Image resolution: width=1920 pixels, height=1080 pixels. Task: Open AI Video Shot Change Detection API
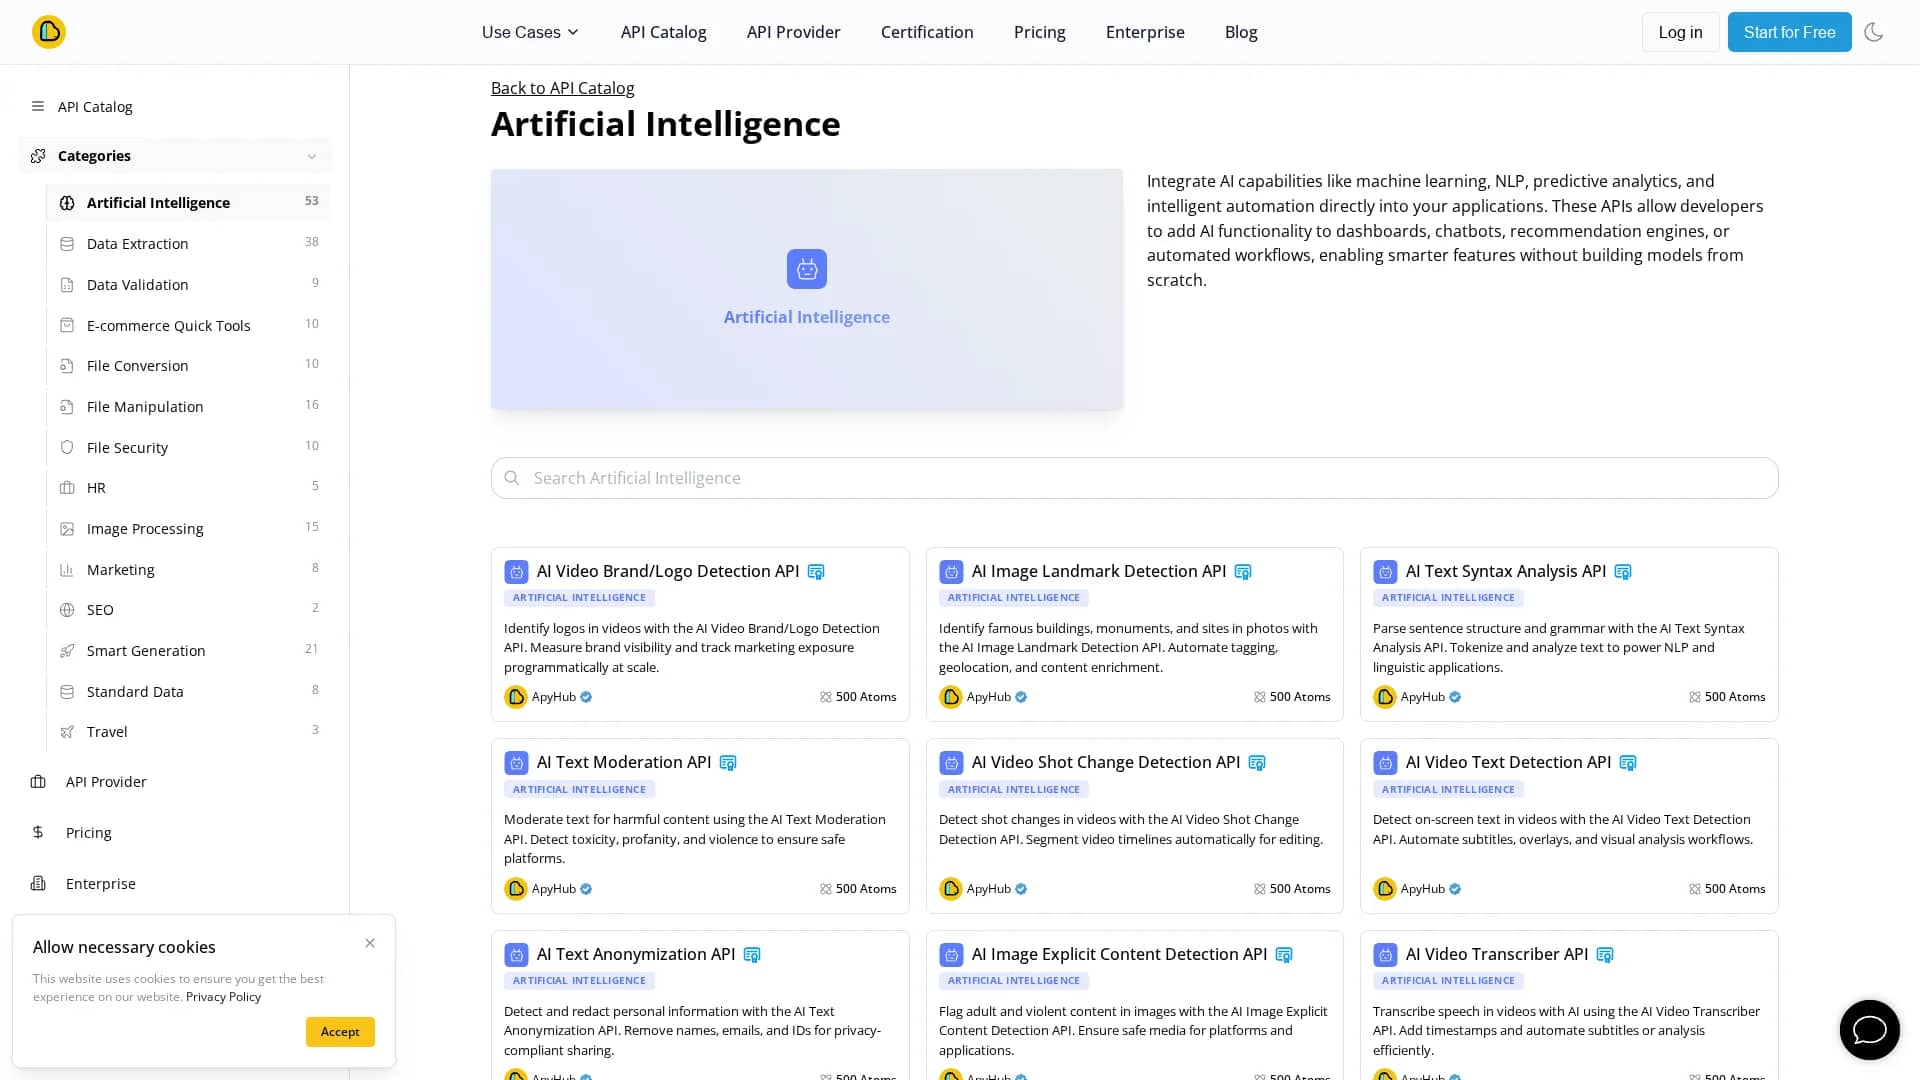(x=1105, y=762)
